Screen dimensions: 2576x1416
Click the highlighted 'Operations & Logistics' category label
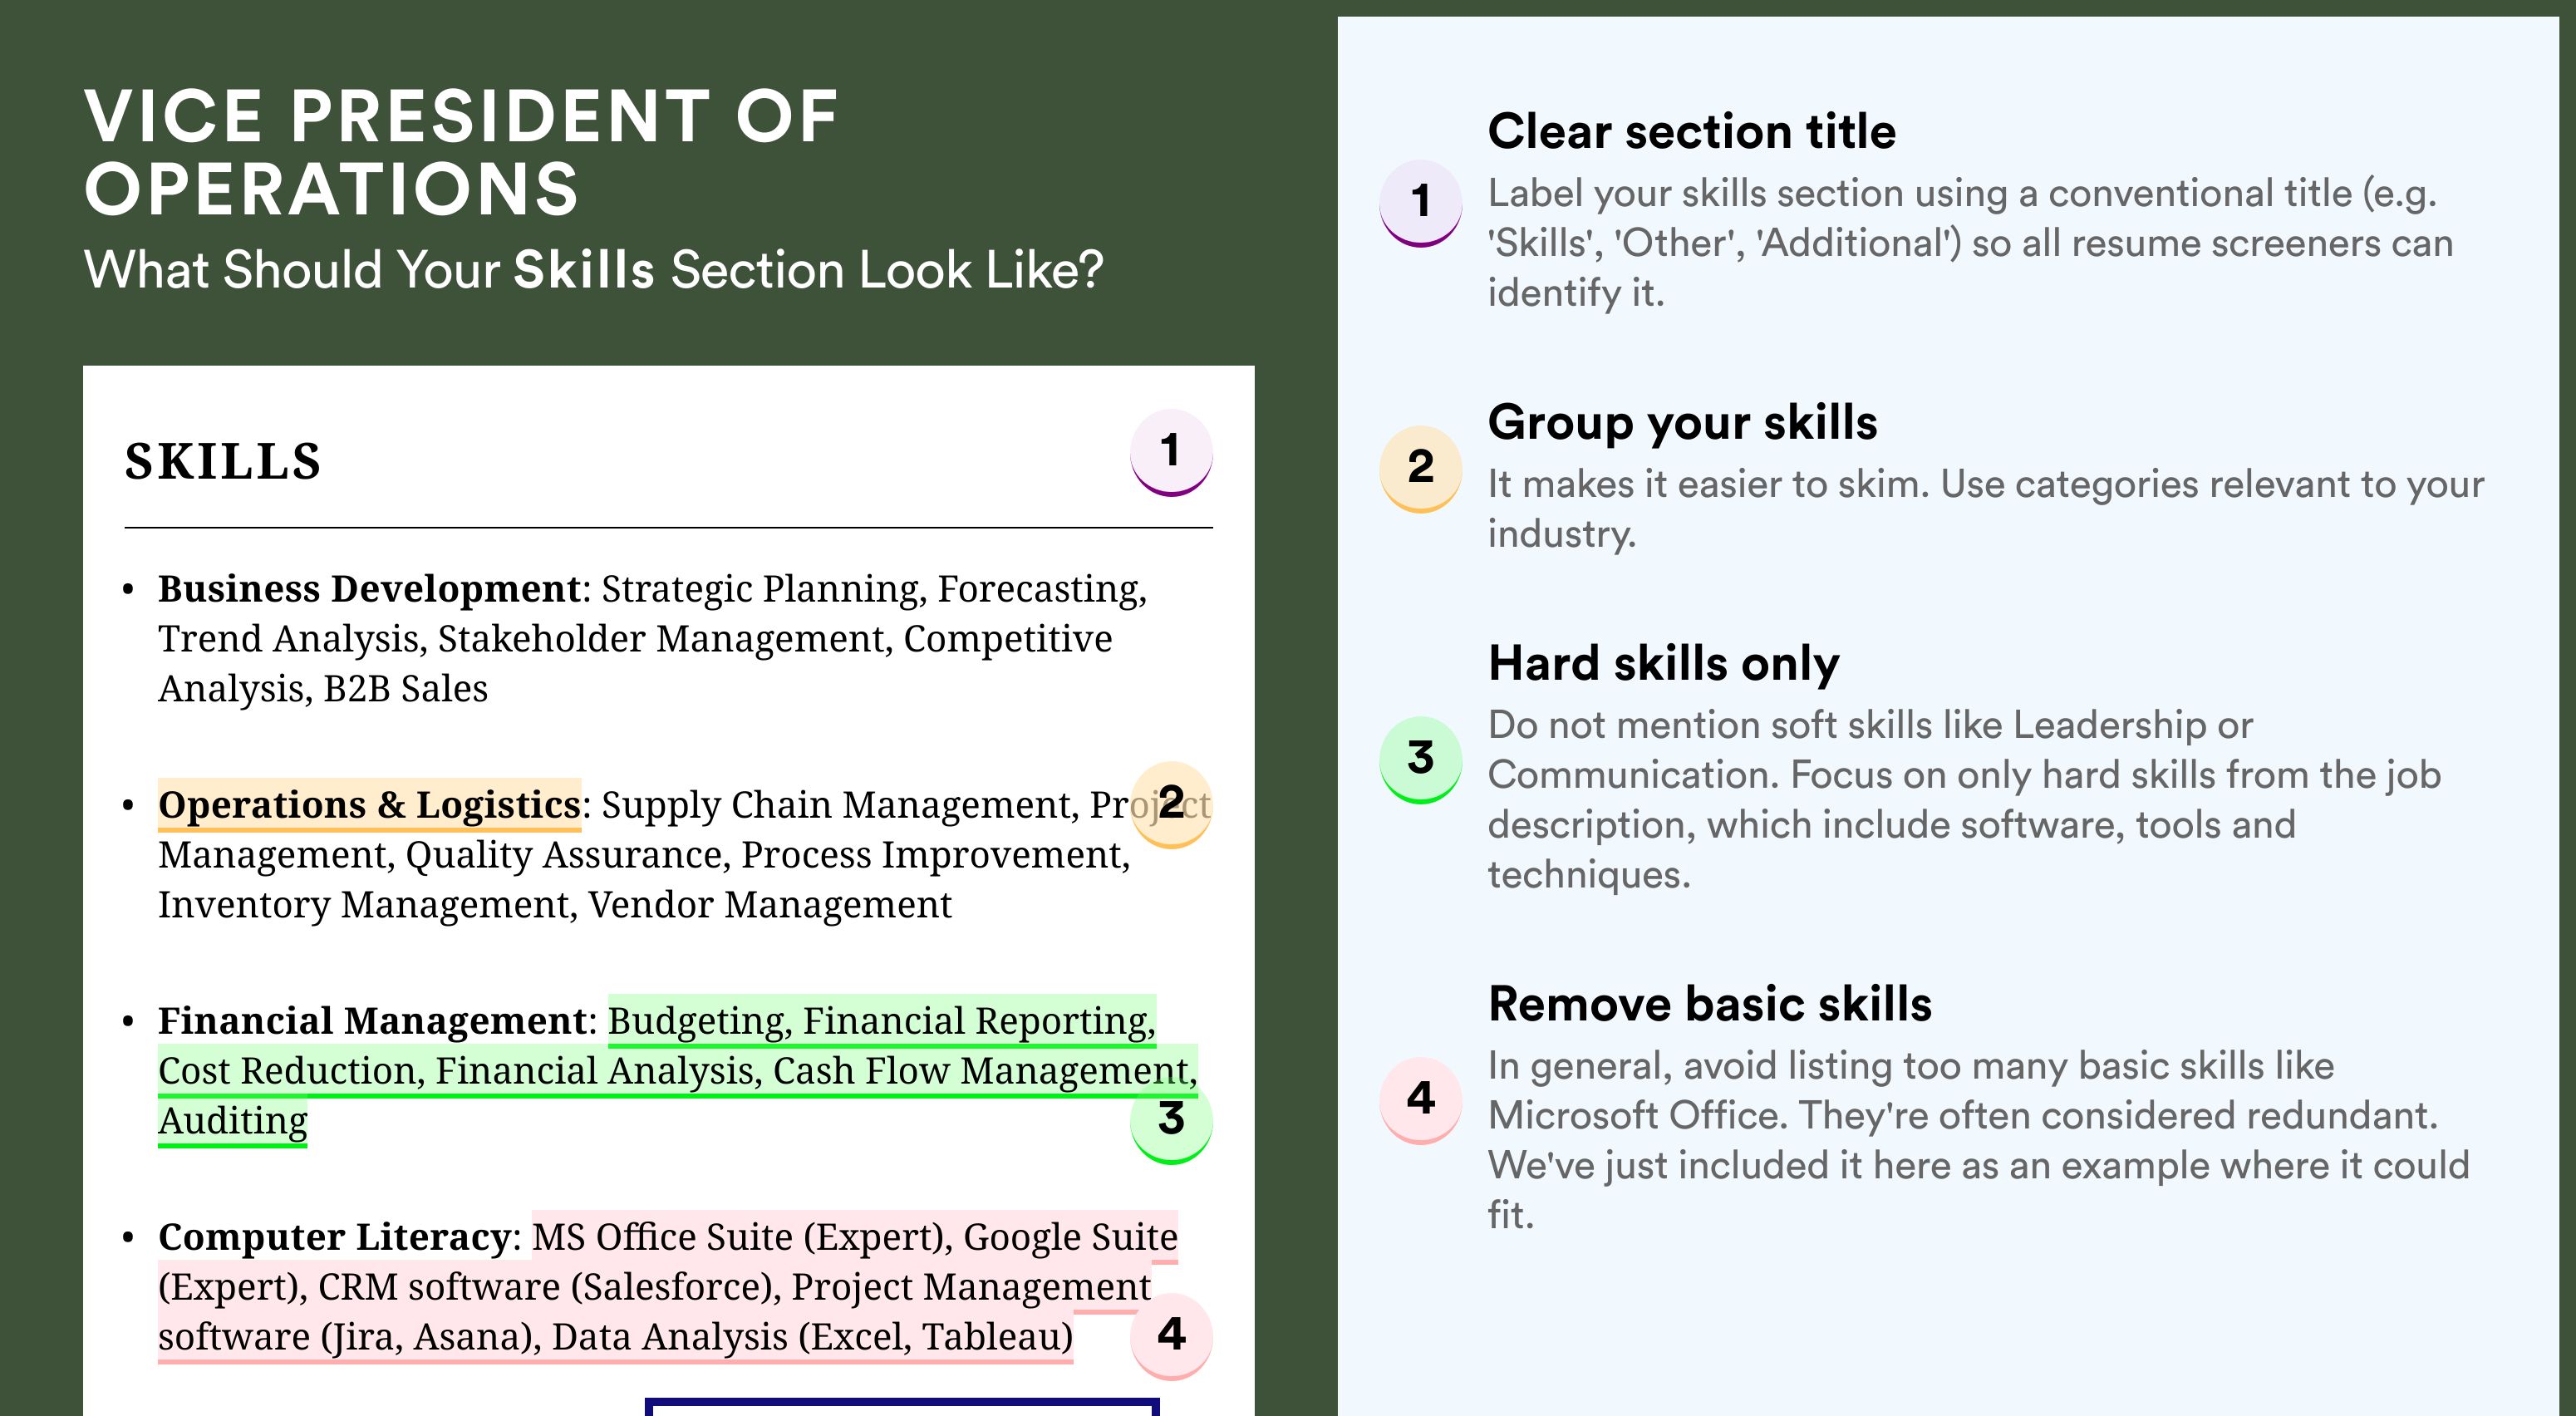pos(369,805)
